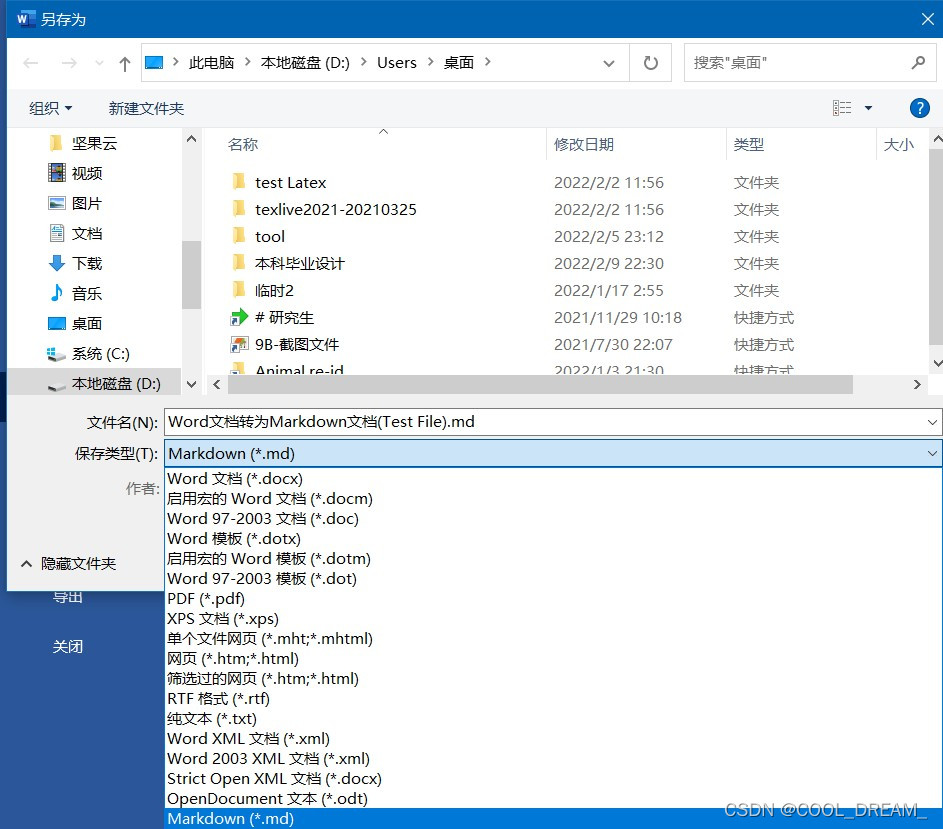This screenshot has height=829, width=943.
Task: Open the 组织 menu
Action: click(x=51, y=108)
